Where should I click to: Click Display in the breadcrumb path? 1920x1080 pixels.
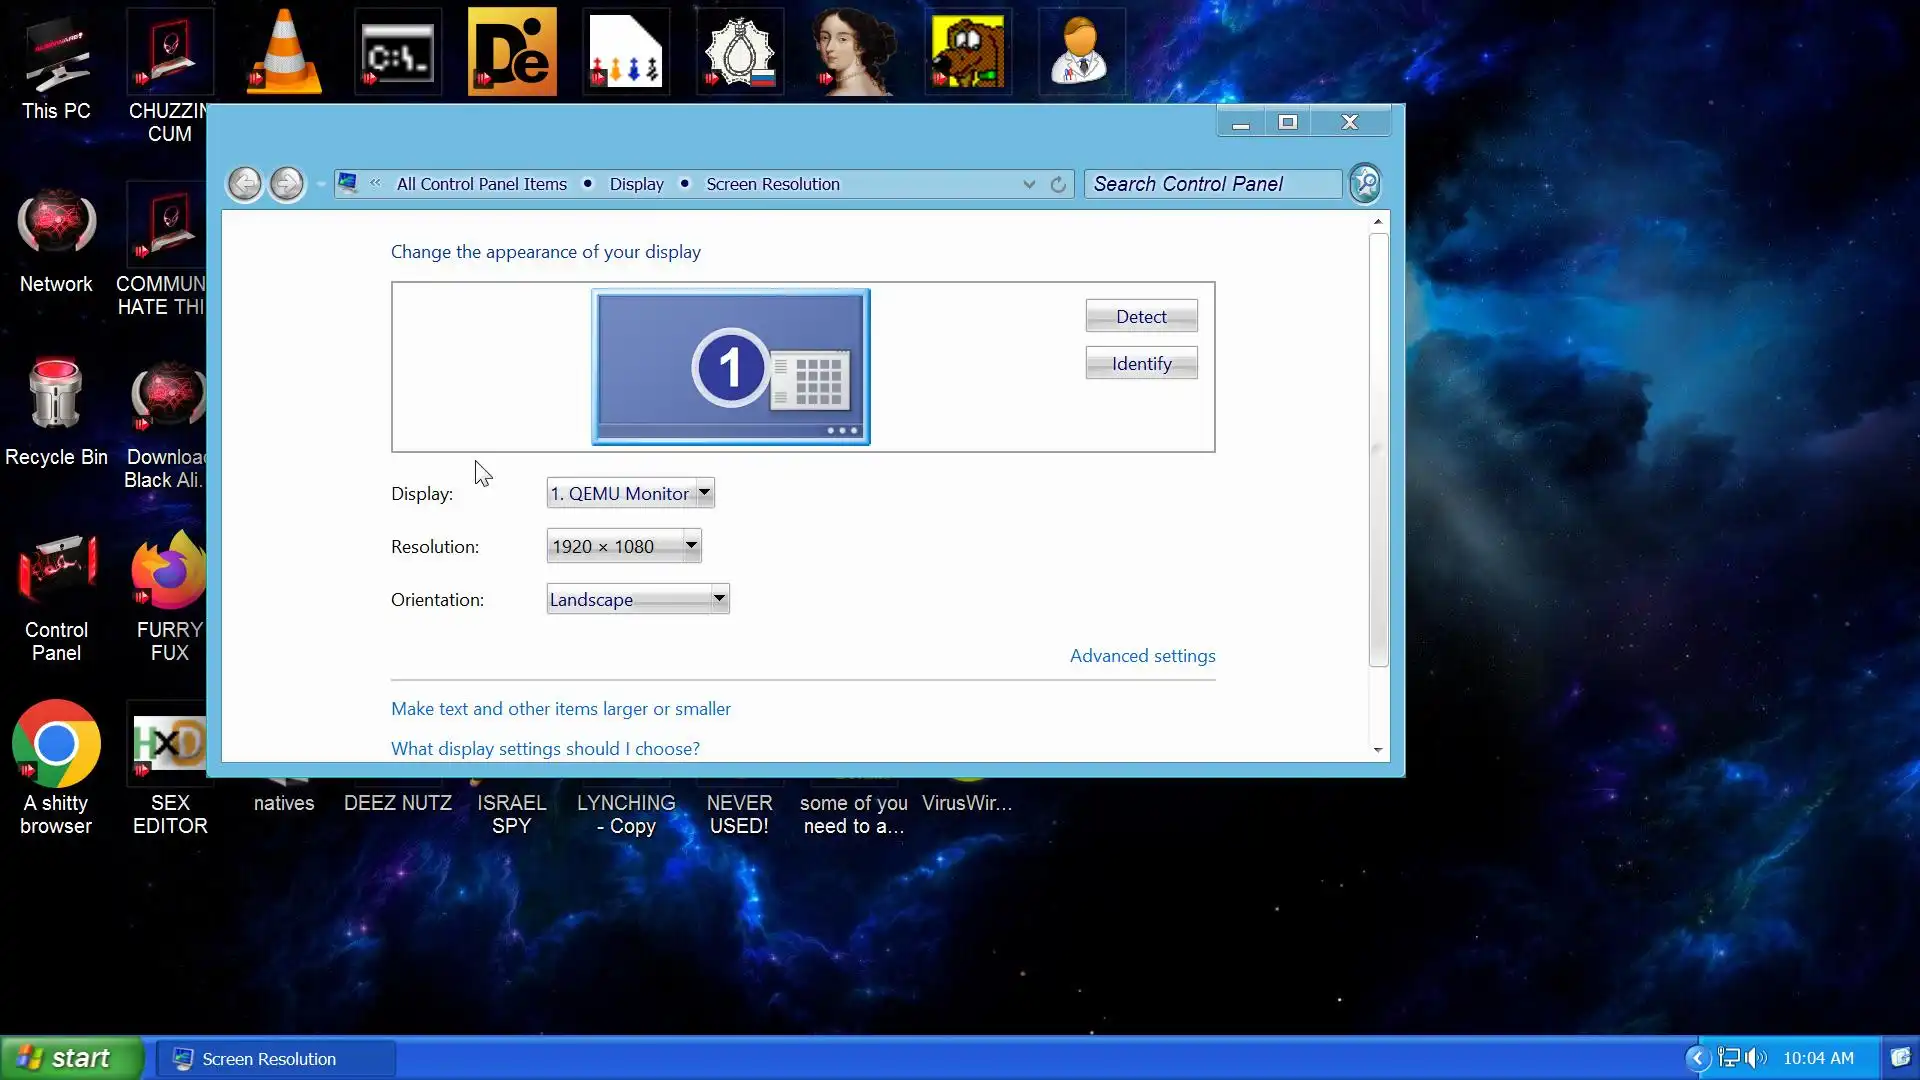pos(636,184)
